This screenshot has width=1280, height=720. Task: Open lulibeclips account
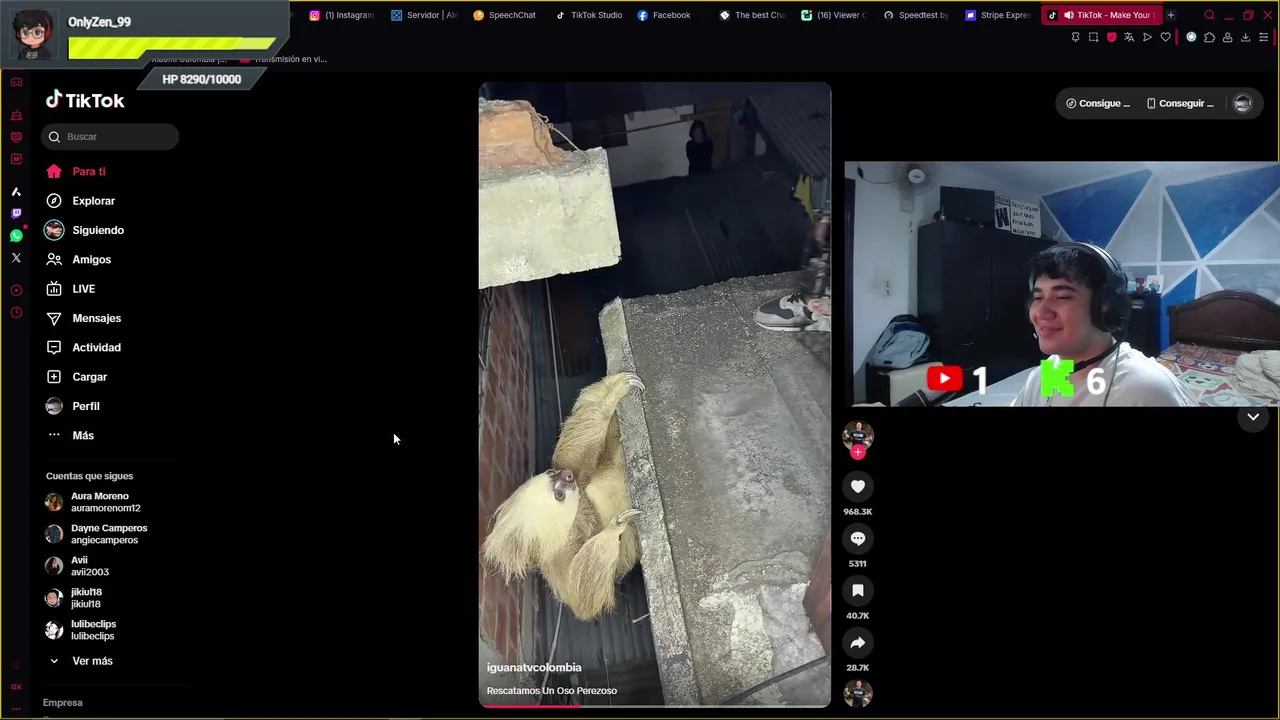pos(81,630)
